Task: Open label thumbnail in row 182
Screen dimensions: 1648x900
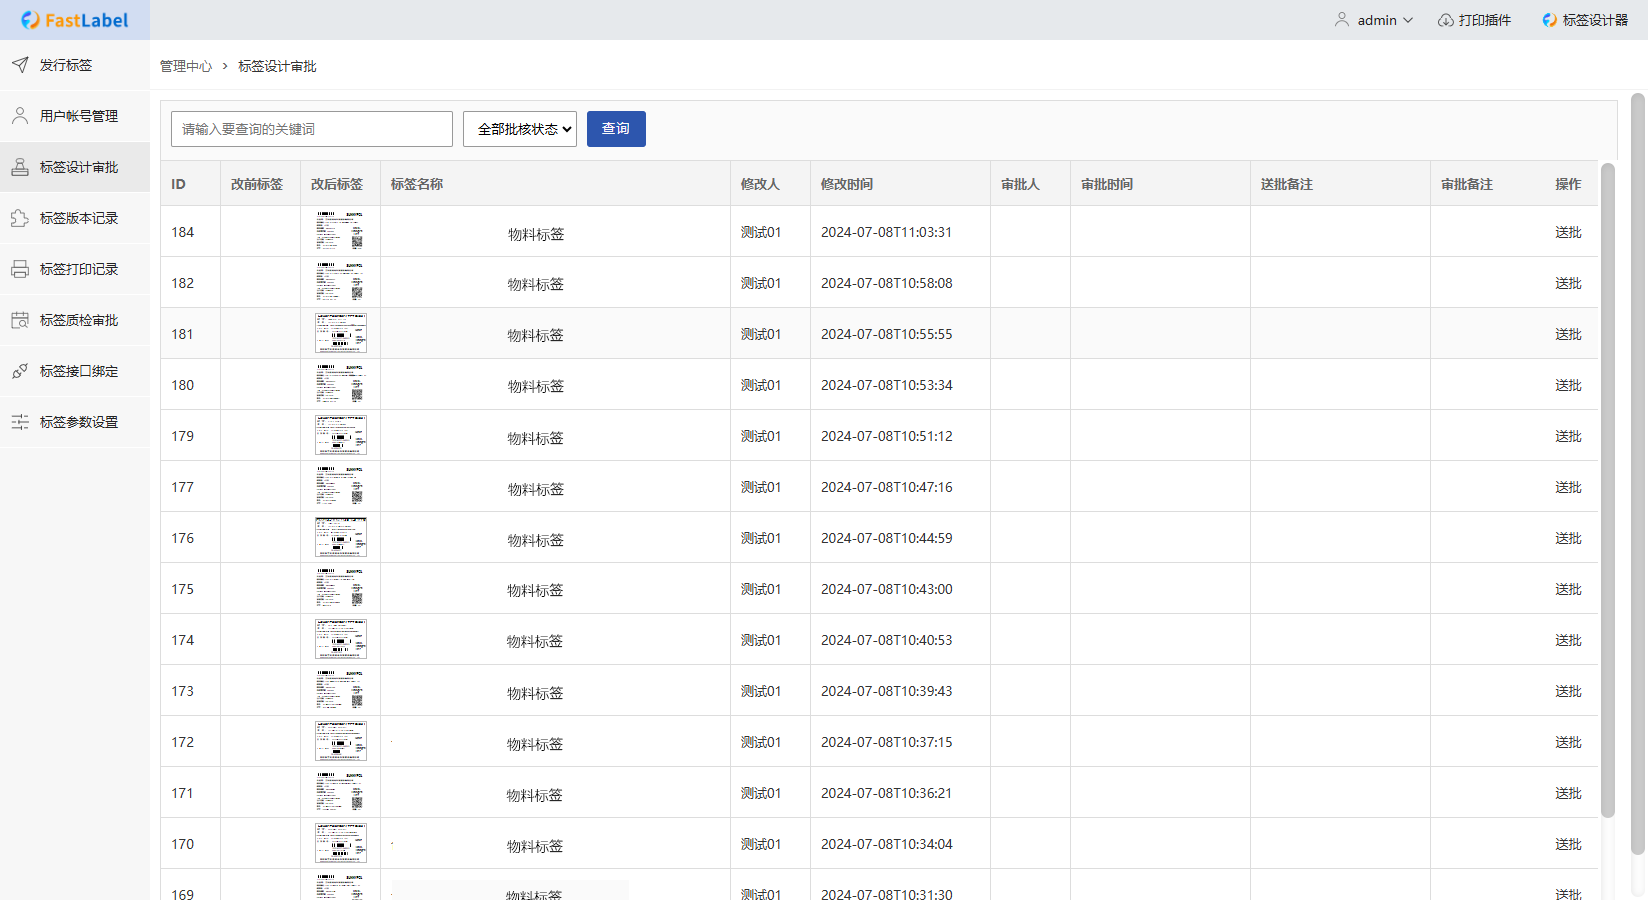Action: 340,281
